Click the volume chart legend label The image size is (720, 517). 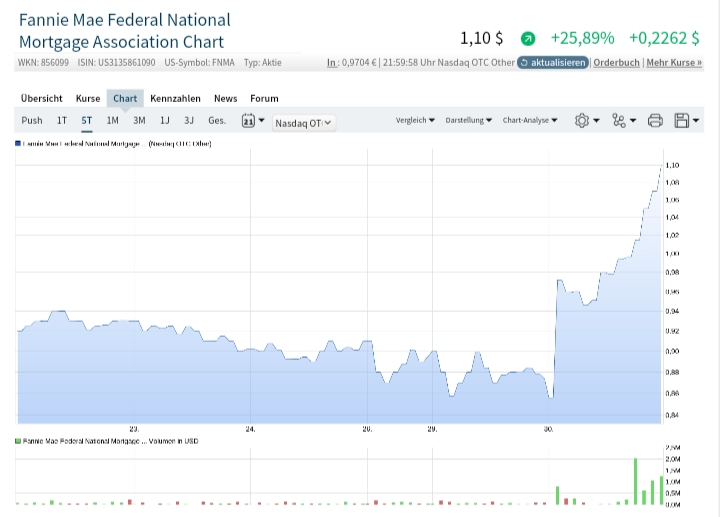coord(110,441)
